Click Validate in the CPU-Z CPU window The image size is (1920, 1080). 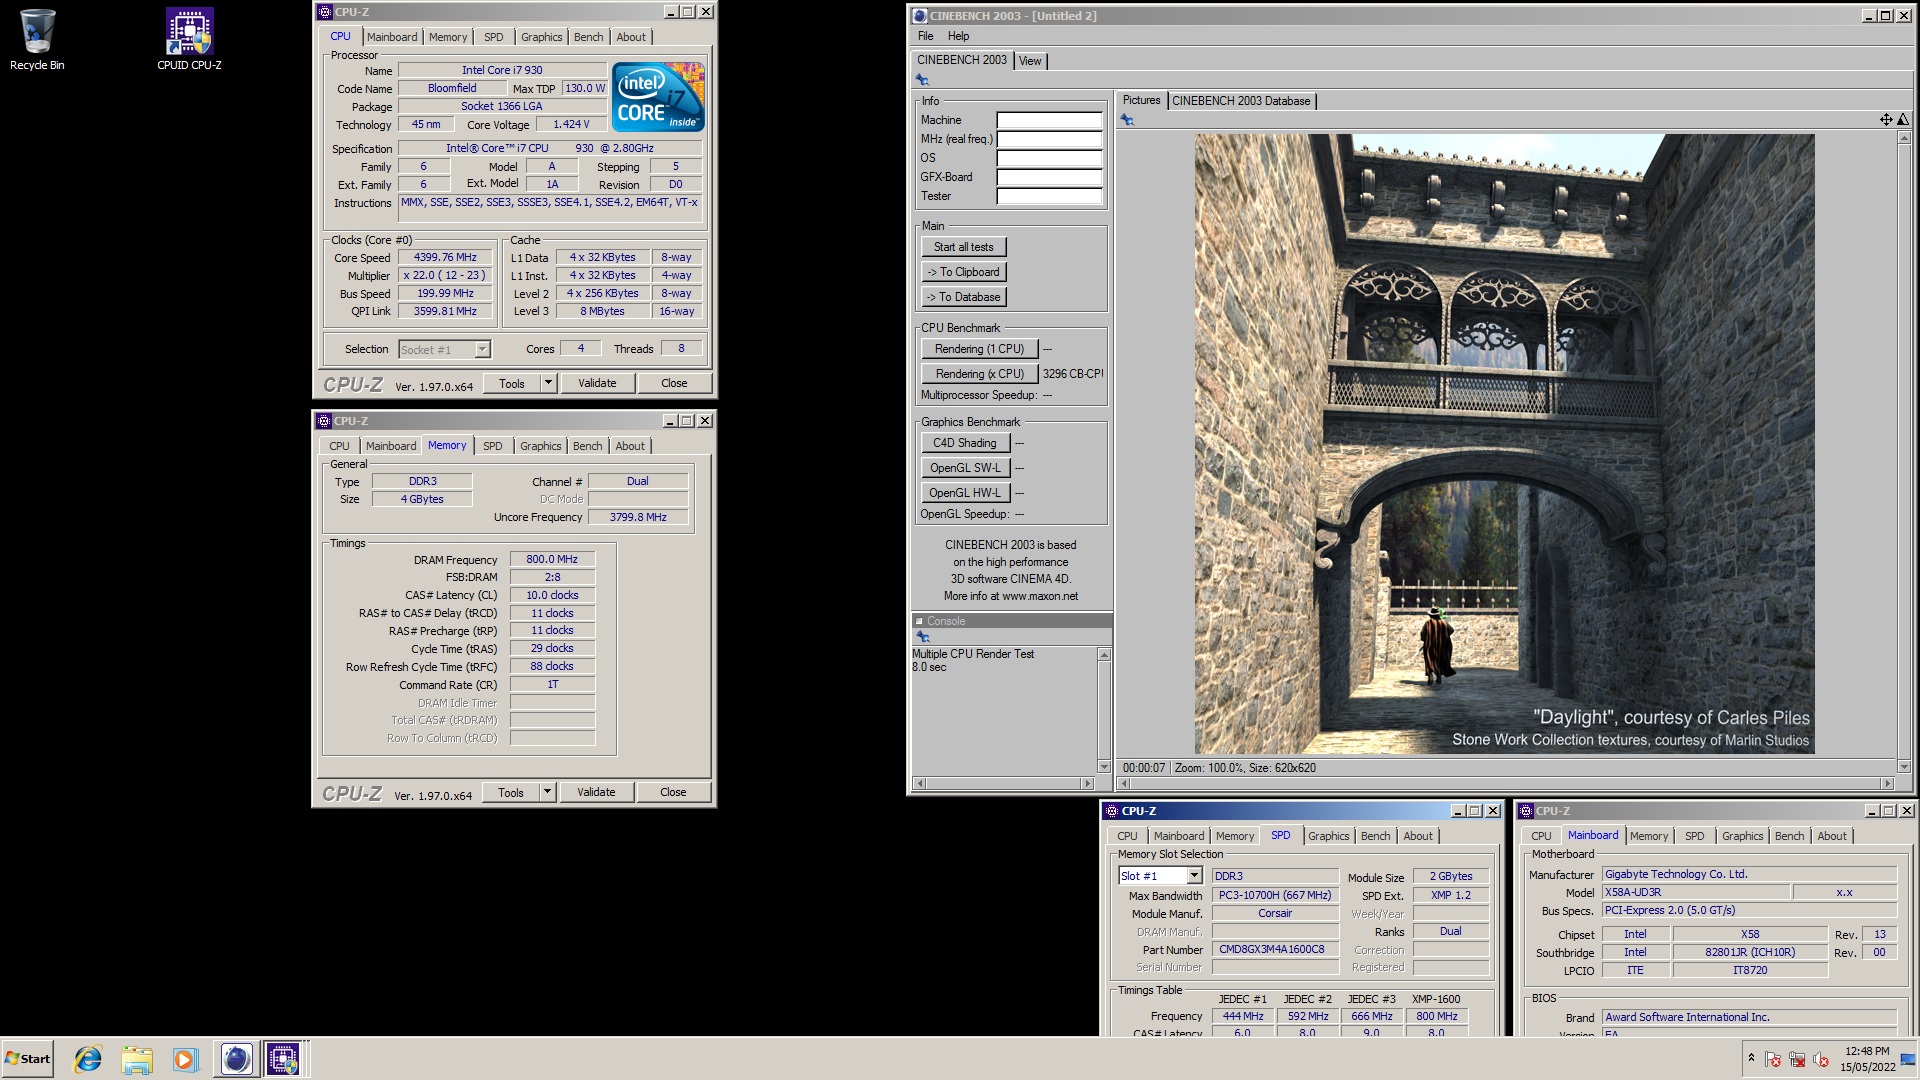[x=597, y=383]
